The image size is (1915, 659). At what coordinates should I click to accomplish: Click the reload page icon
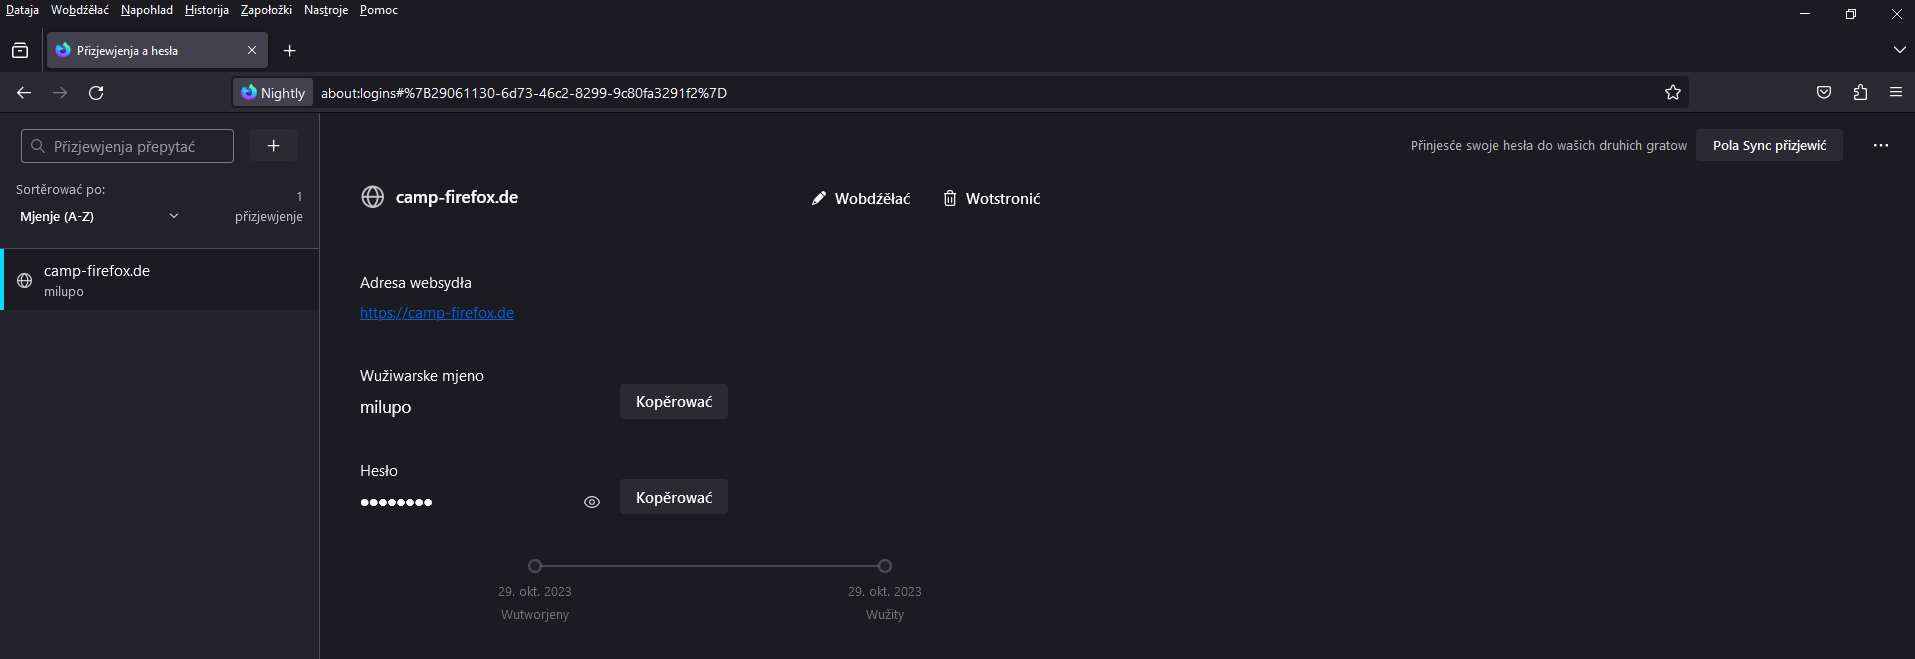(x=96, y=93)
